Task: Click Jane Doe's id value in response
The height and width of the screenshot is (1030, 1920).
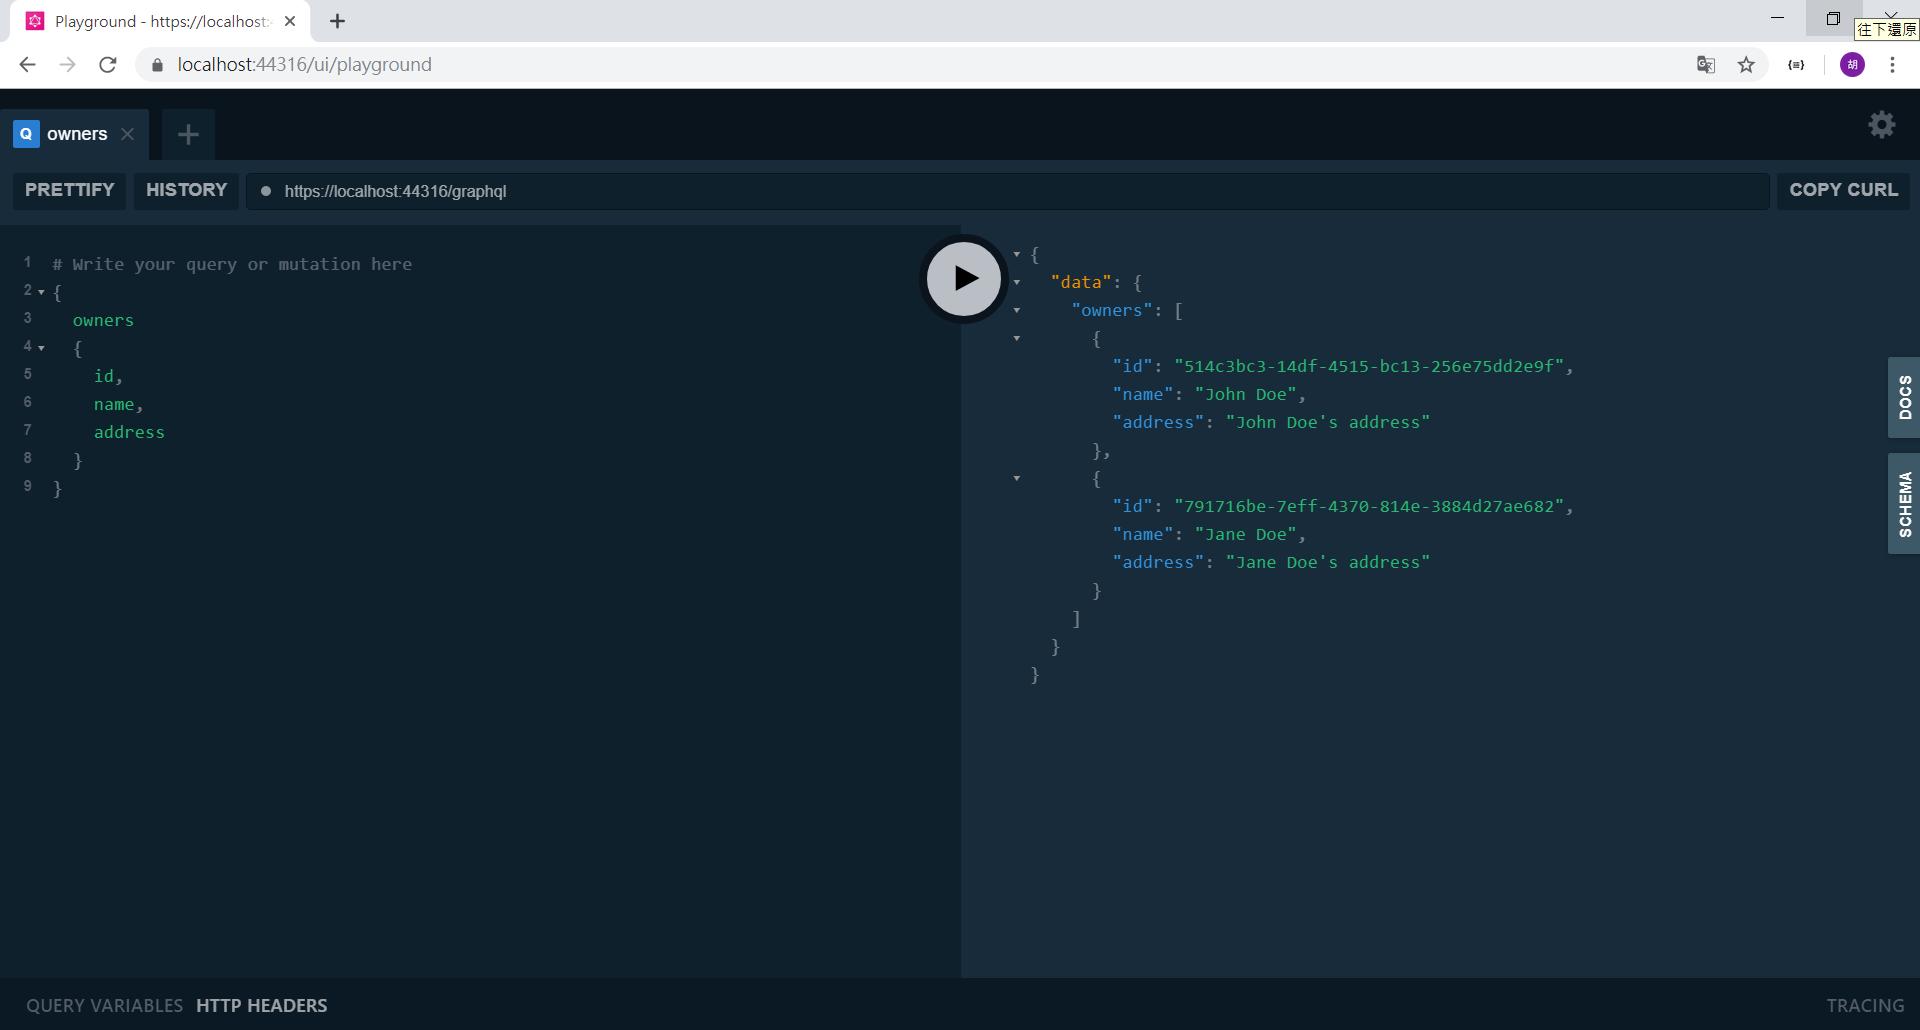Action: (x=1369, y=506)
